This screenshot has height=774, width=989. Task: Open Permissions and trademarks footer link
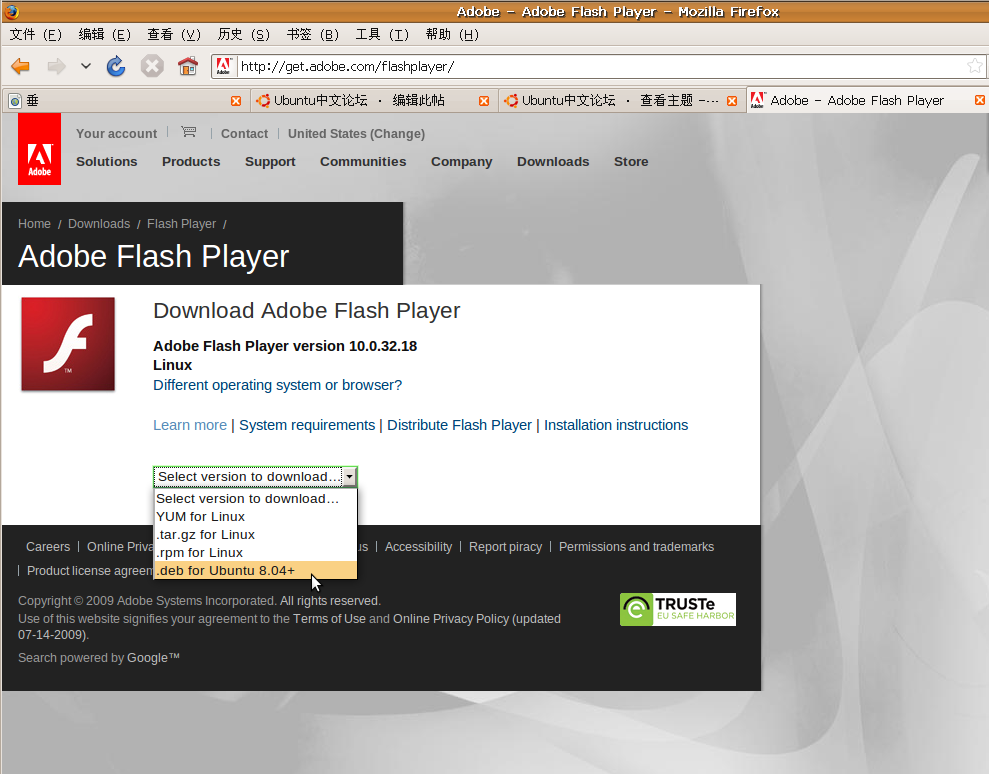tap(636, 547)
